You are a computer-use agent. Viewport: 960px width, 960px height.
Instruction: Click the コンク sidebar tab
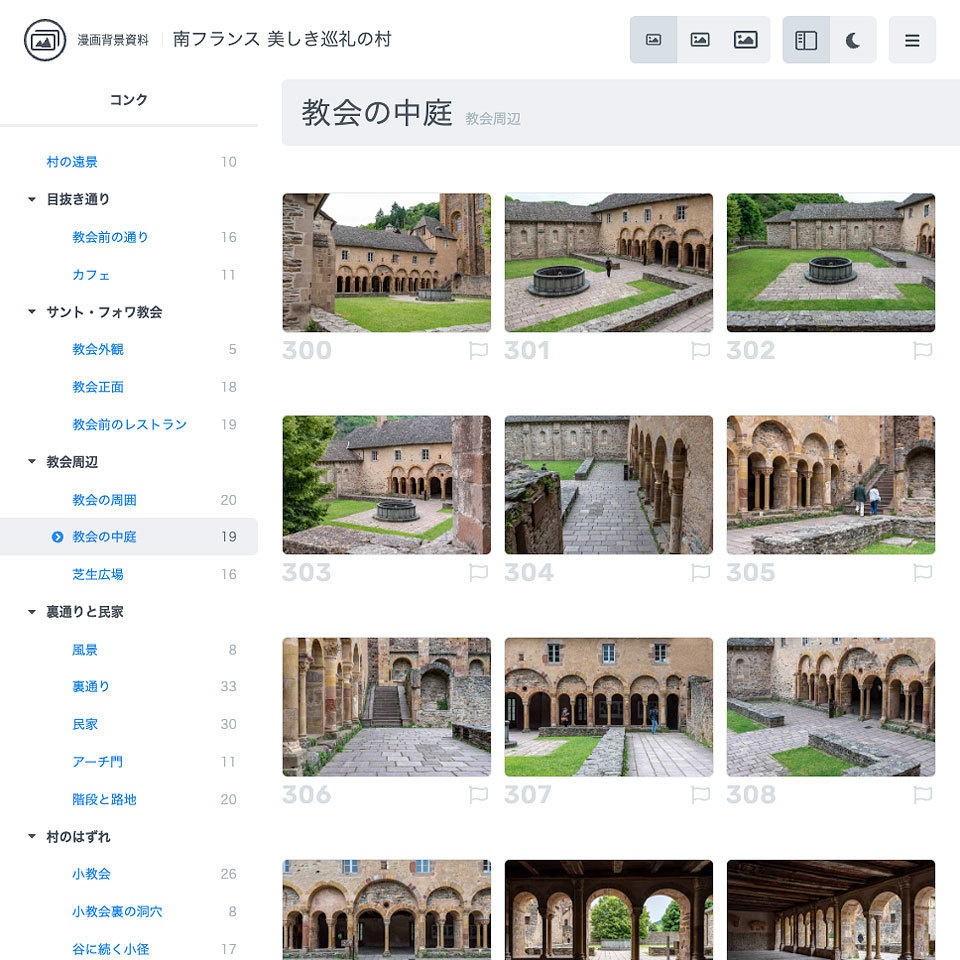(x=129, y=100)
